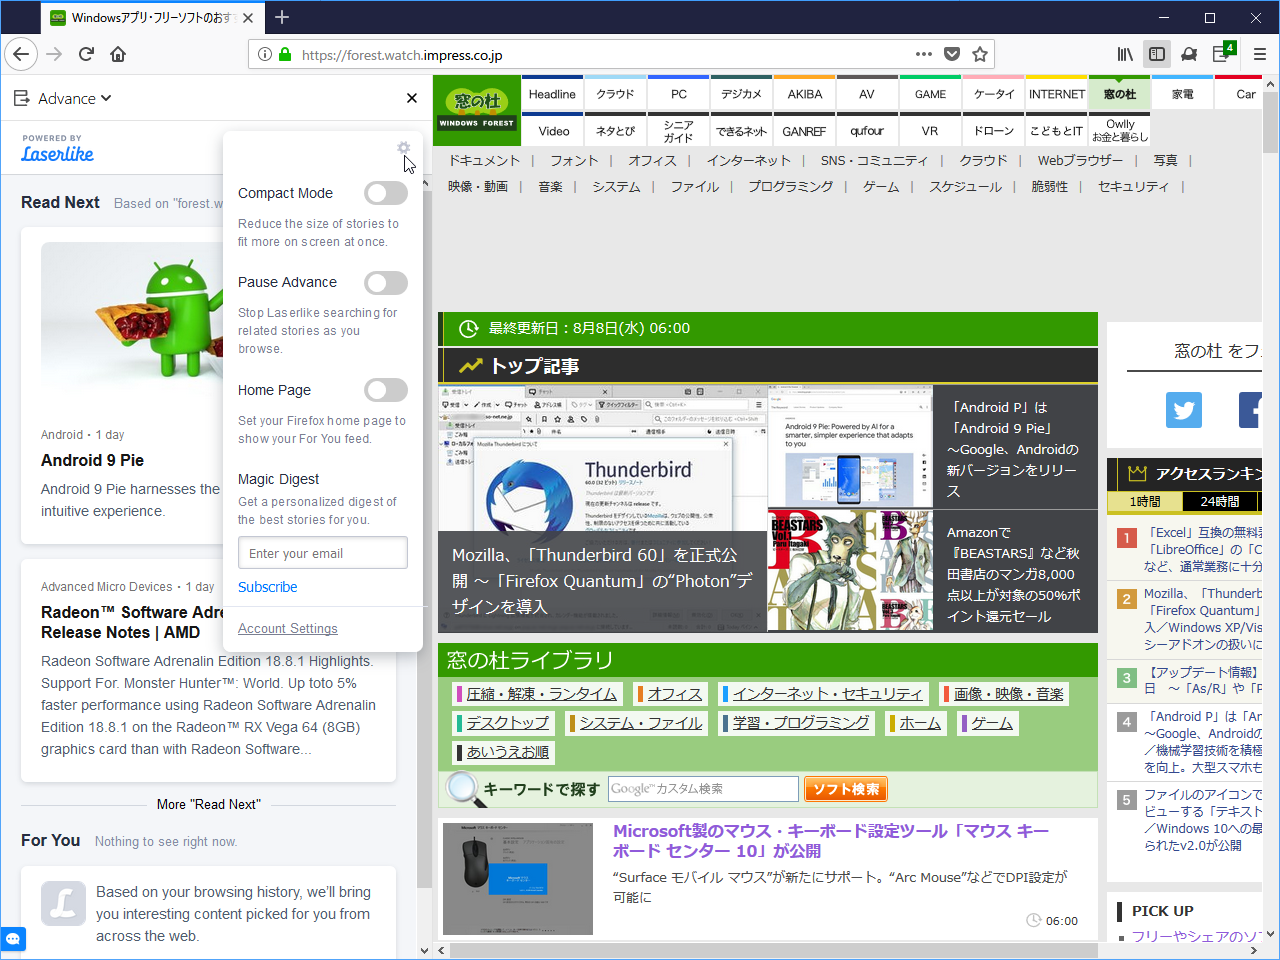
Task: Click the Advance icon with badge 4
Action: 1223,53
